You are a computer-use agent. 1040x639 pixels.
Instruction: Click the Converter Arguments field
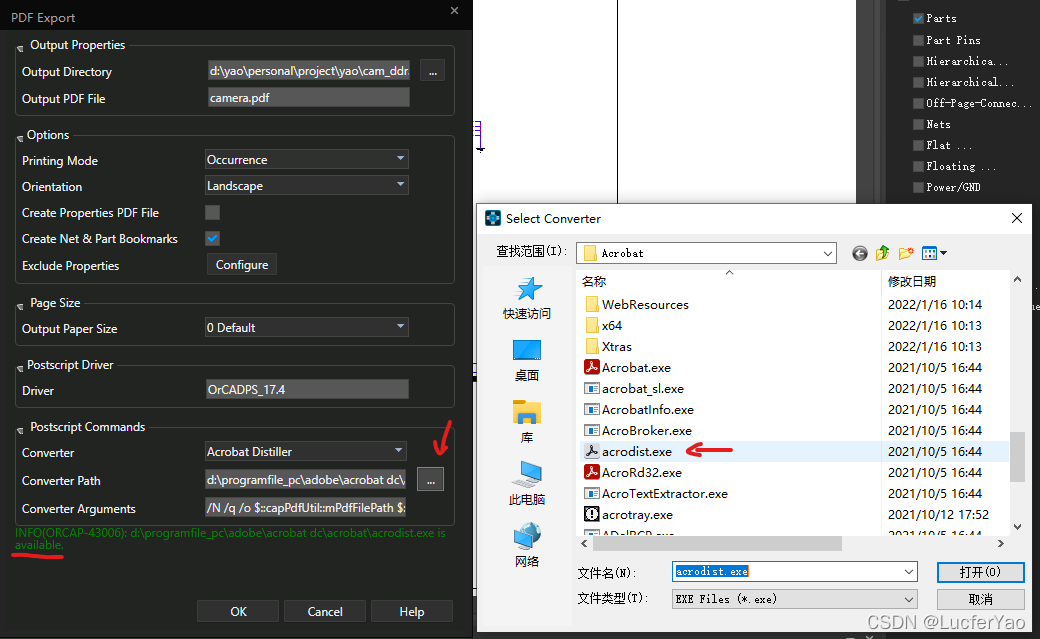[306, 508]
